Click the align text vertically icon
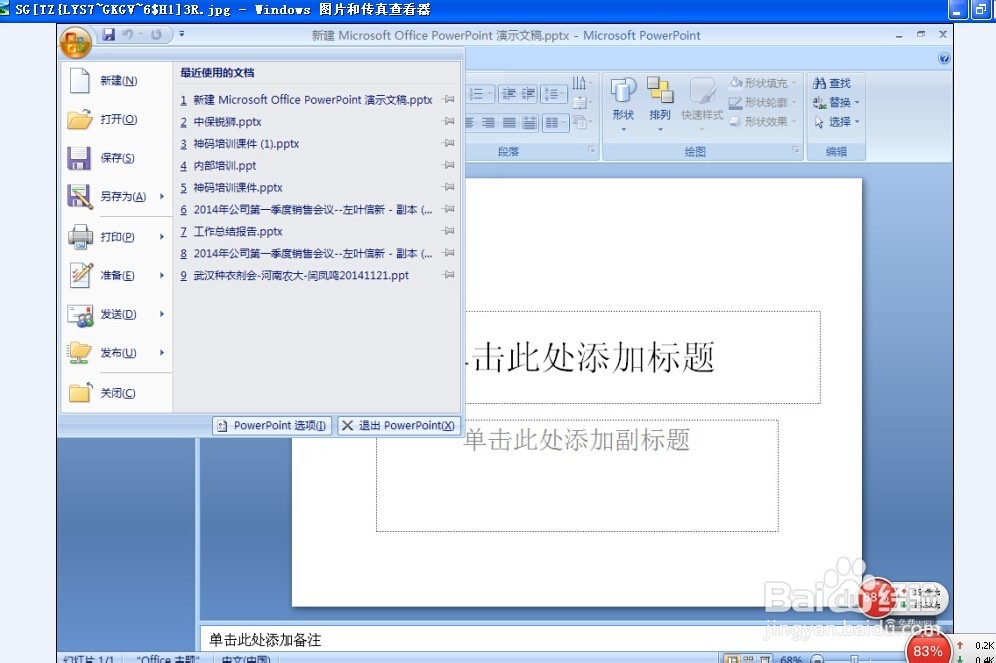 (579, 102)
